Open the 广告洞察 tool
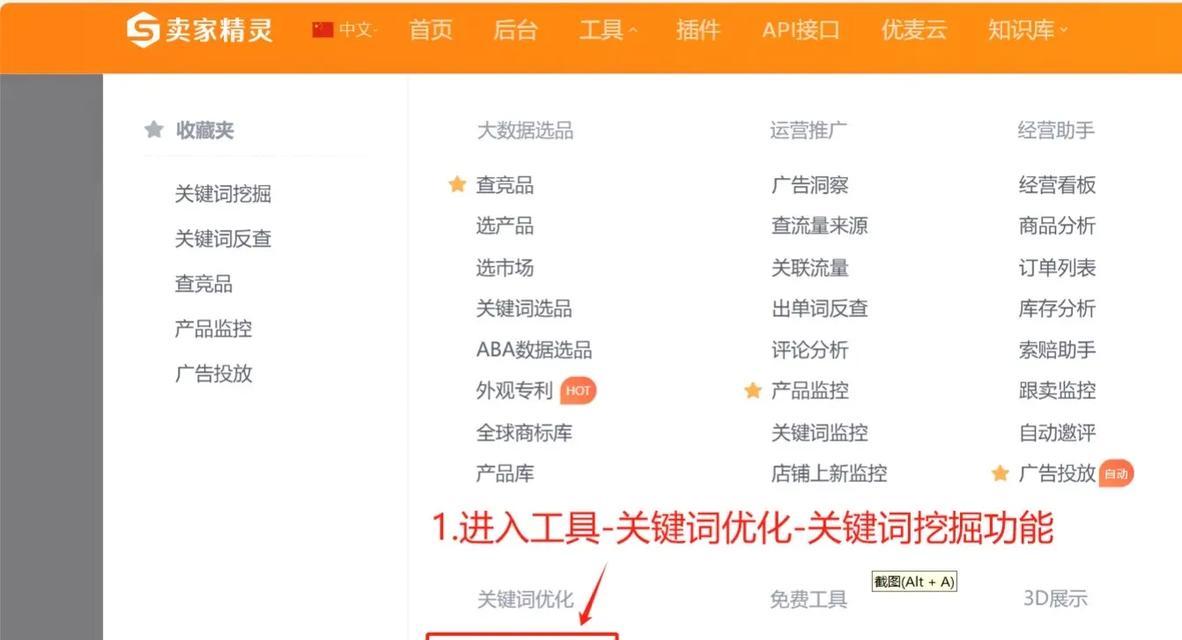Viewport: 1182px width, 640px height. pyautogui.click(x=810, y=185)
